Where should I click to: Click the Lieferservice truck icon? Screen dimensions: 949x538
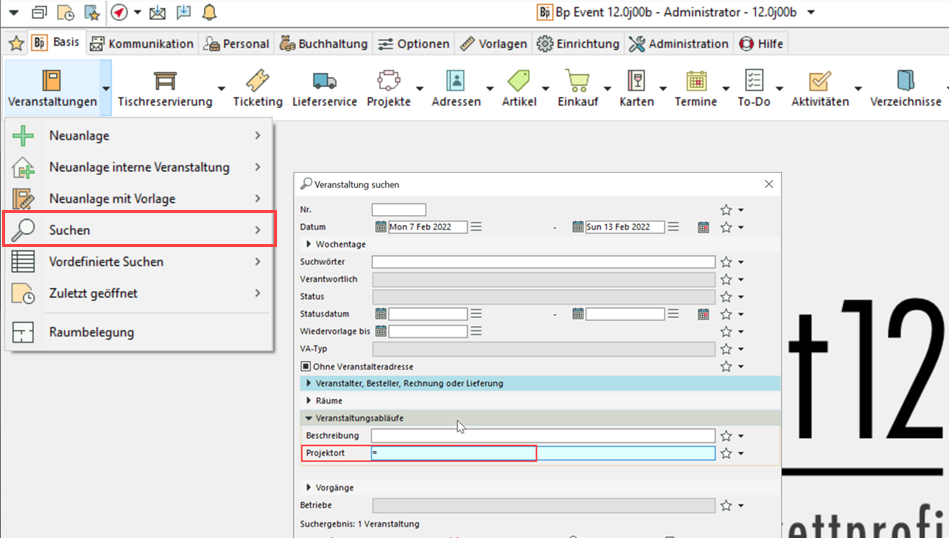pos(324,81)
